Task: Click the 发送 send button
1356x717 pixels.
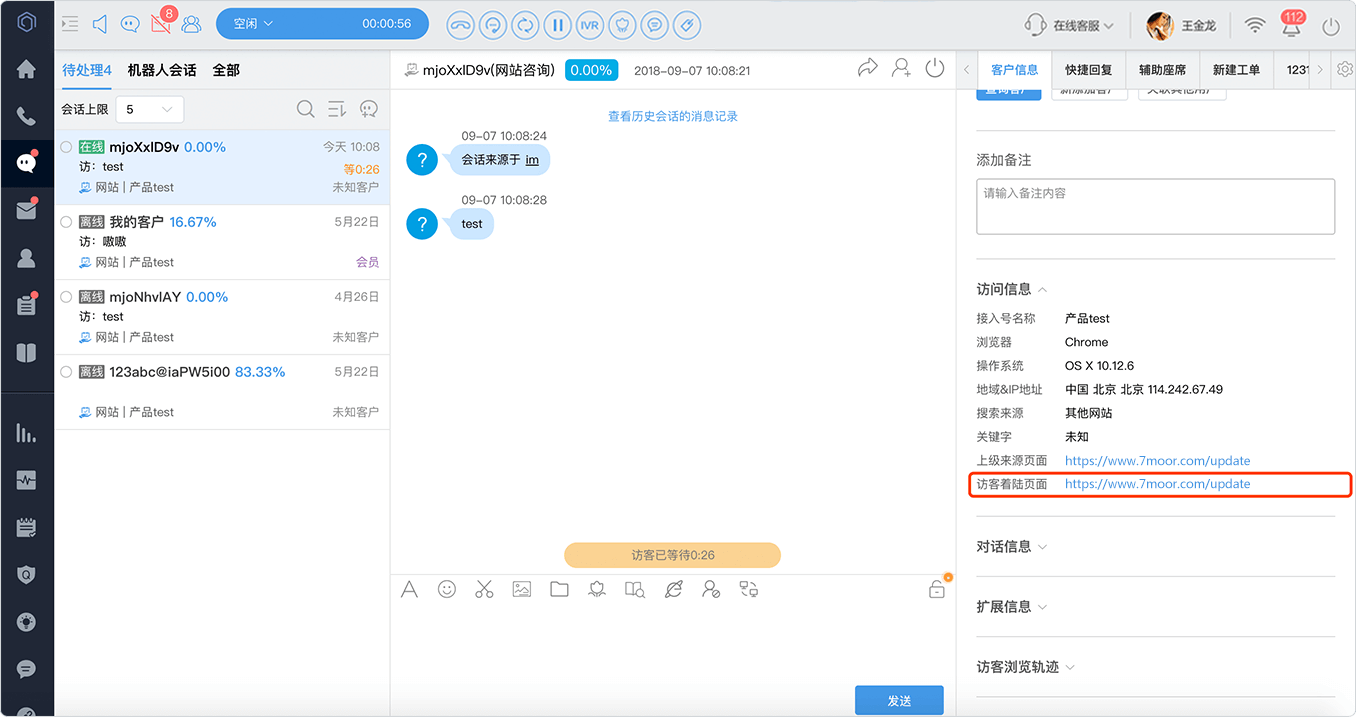Action: pos(899,701)
